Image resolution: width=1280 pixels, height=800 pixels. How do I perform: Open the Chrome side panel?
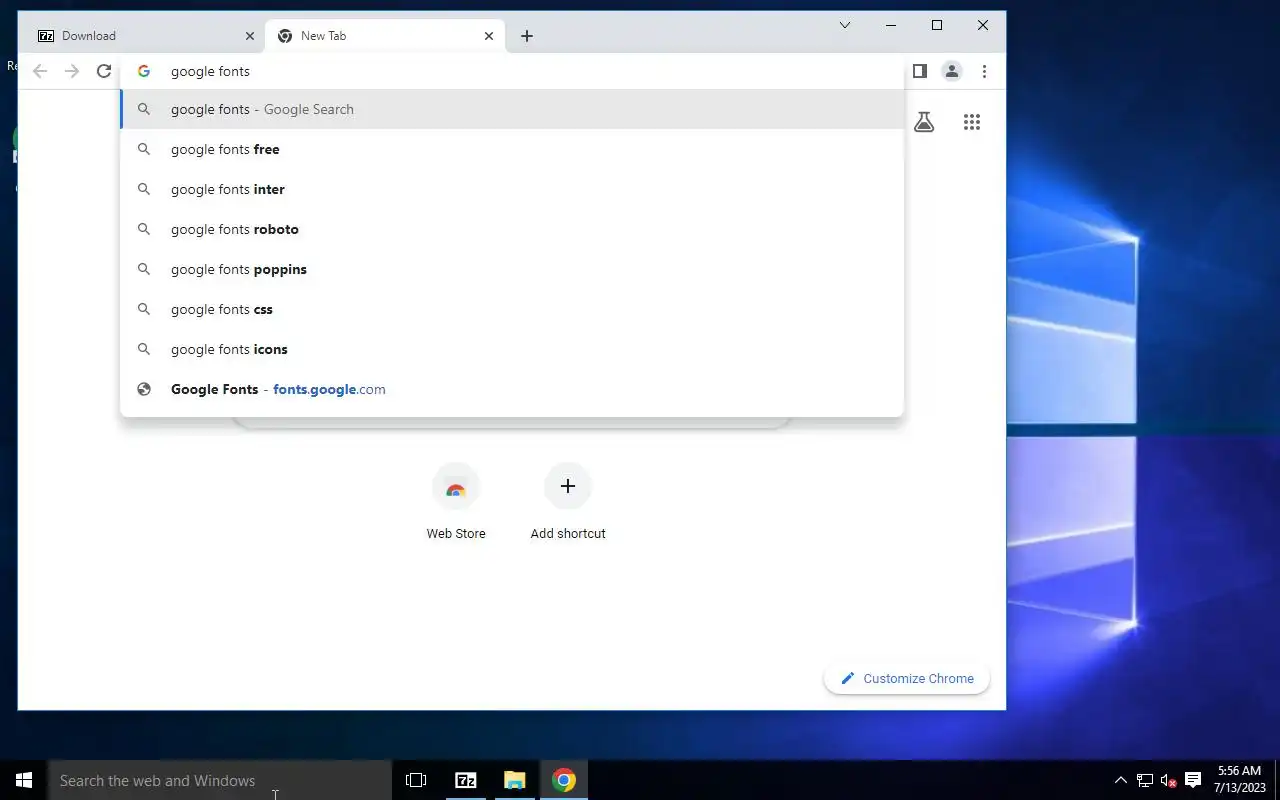pyautogui.click(x=920, y=71)
